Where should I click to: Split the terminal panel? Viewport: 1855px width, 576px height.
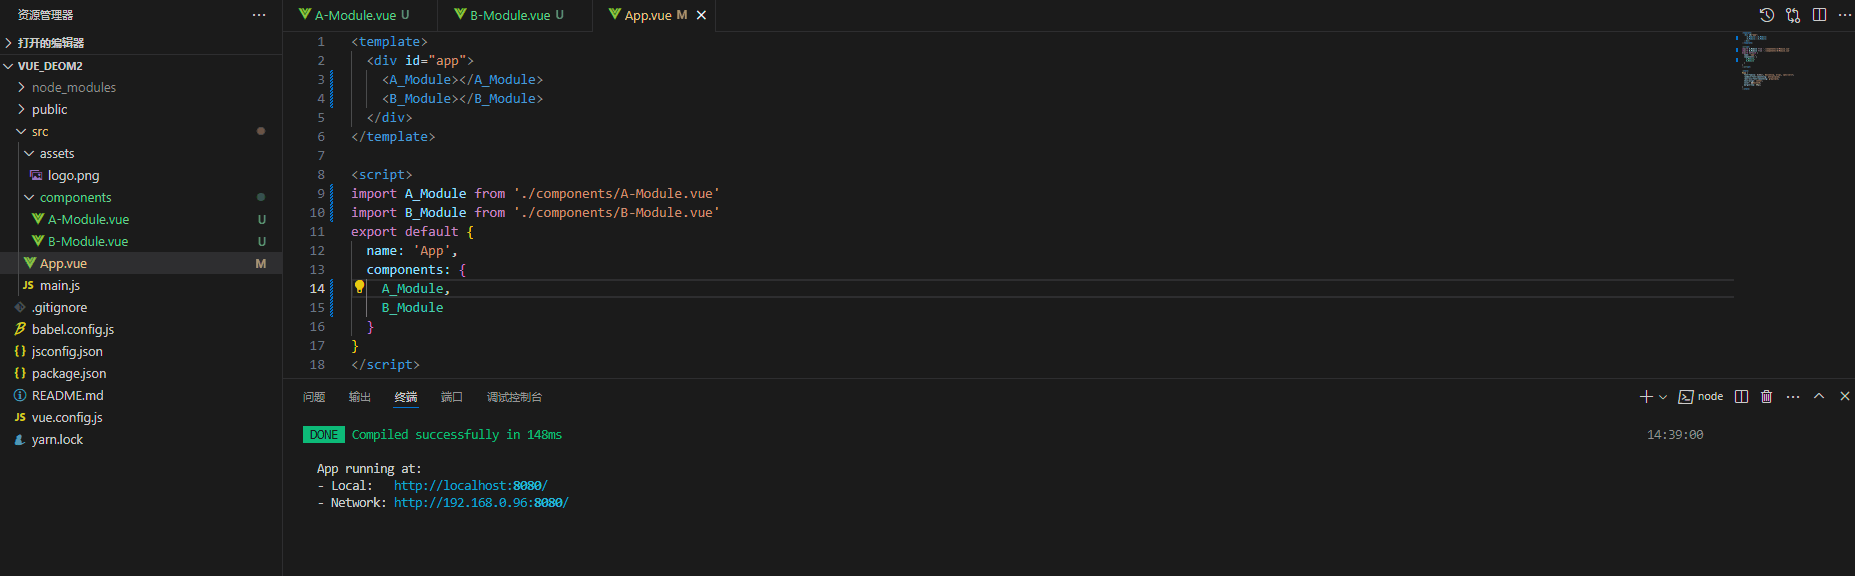[1741, 397]
